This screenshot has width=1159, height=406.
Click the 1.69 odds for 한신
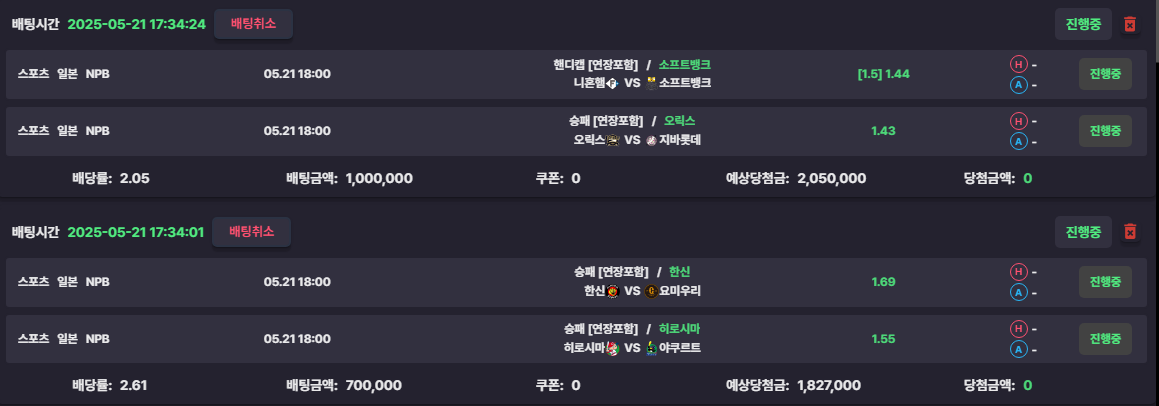(883, 282)
